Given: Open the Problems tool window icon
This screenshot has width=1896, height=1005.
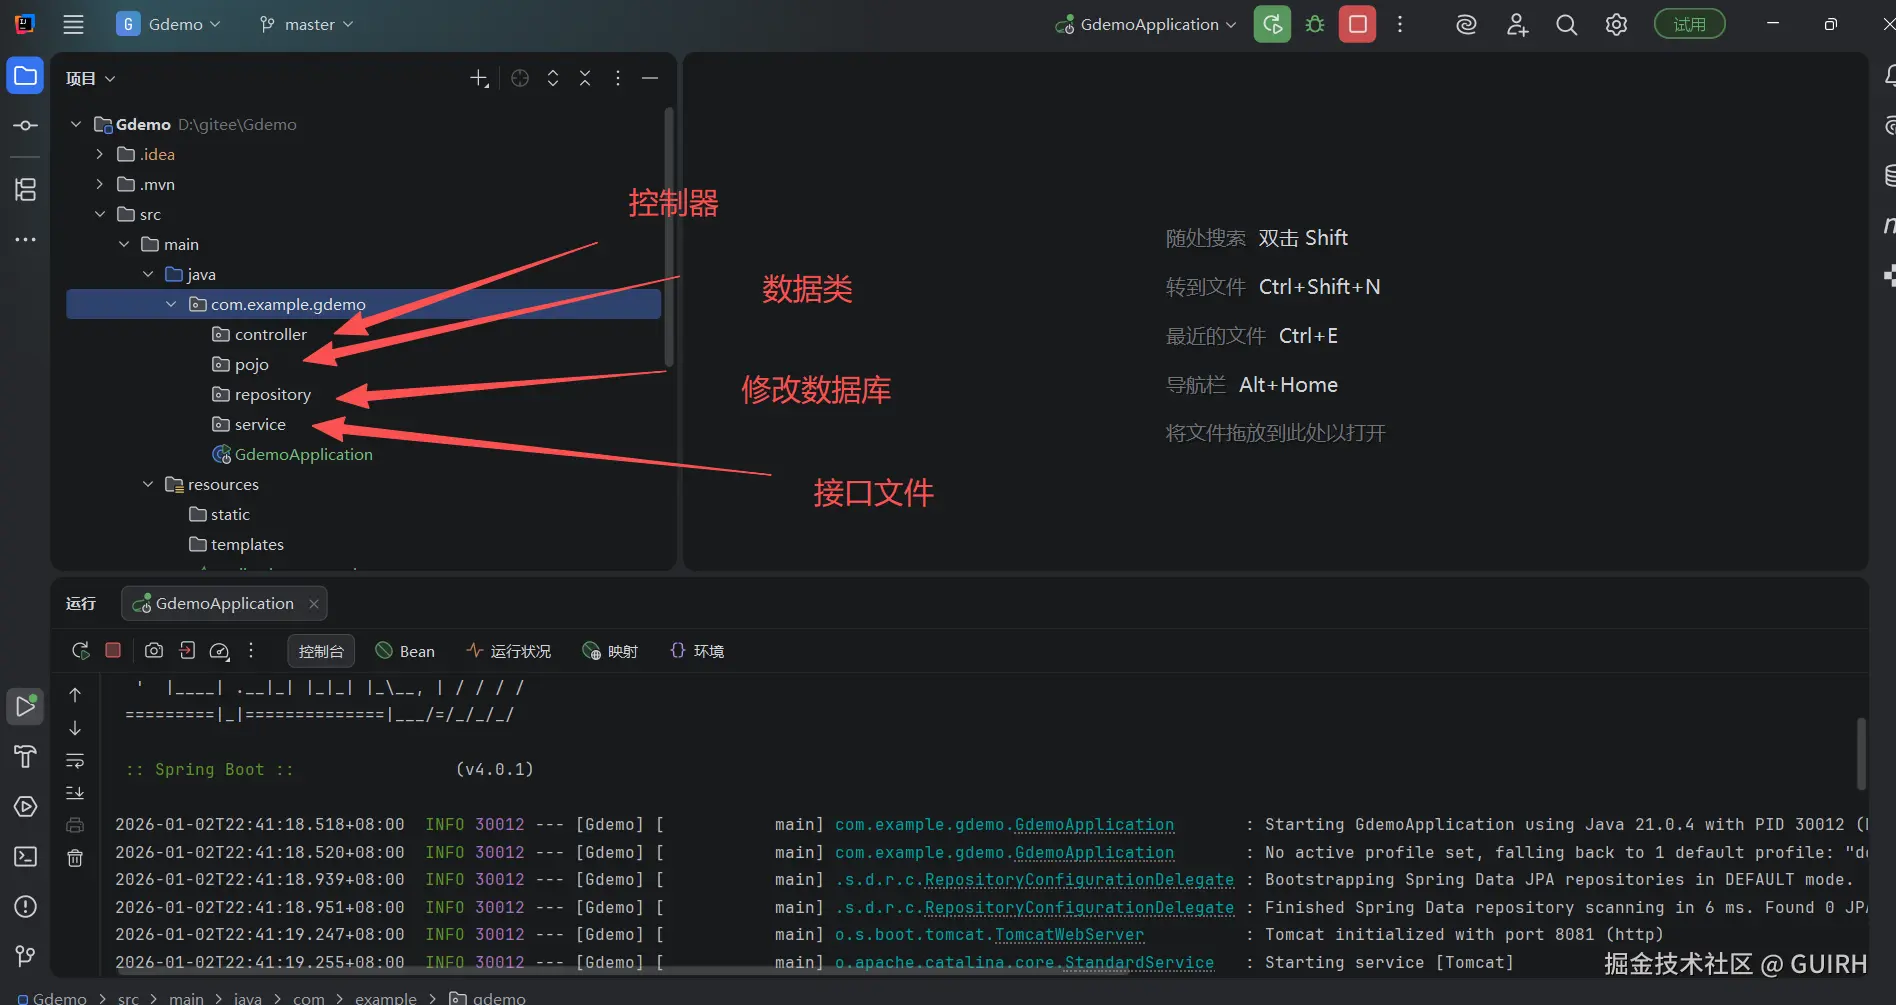Looking at the screenshot, I should point(25,906).
